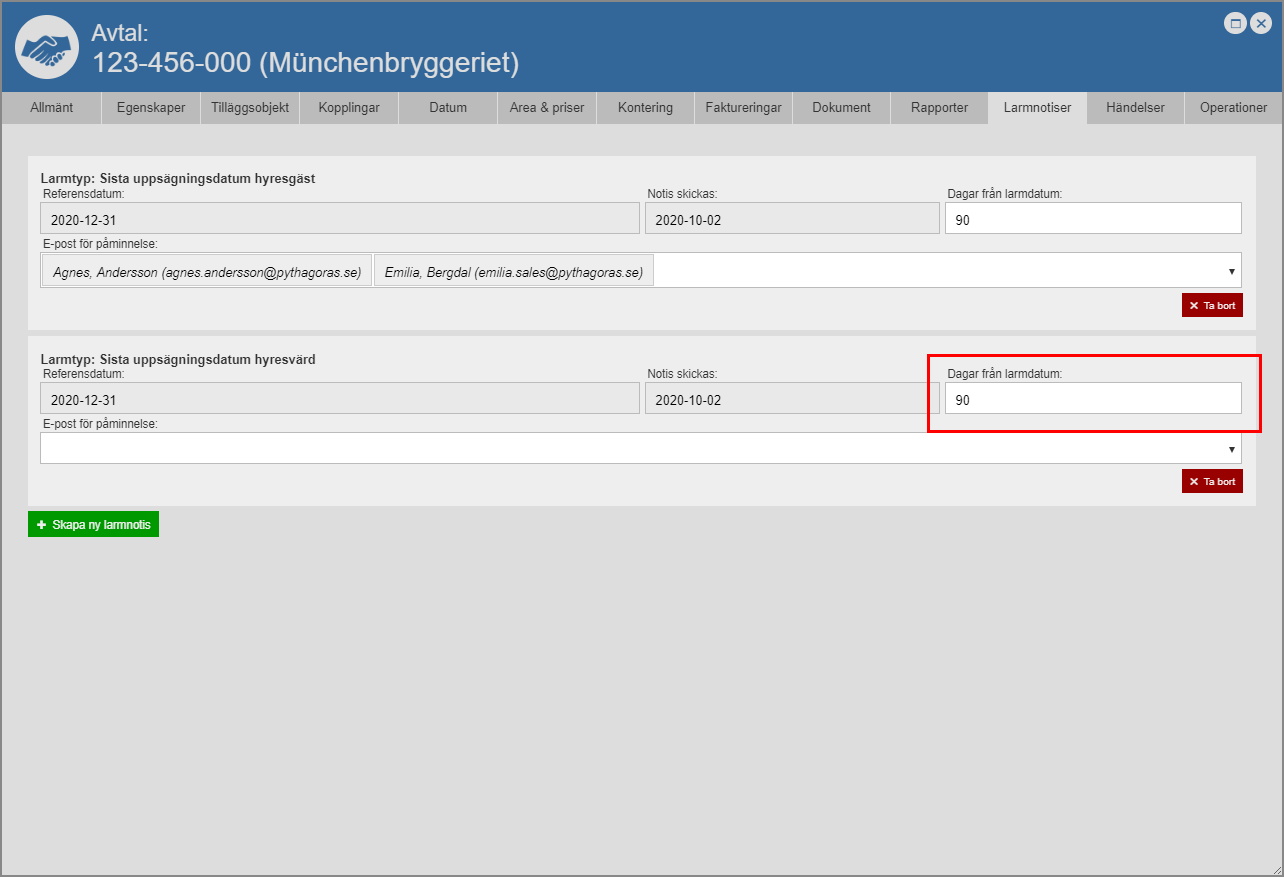Close the Avtal dialog window
Image resolution: width=1284 pixels, height=877 pixels.
click(x=1260, y=24)
